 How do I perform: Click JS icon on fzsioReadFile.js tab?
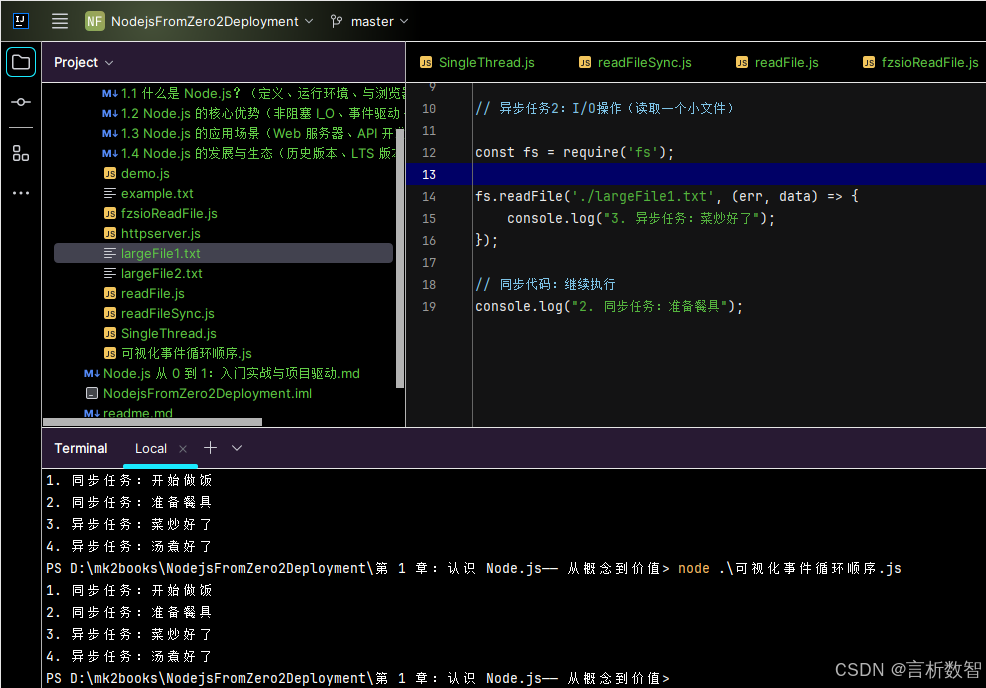(x=869, y=62)
